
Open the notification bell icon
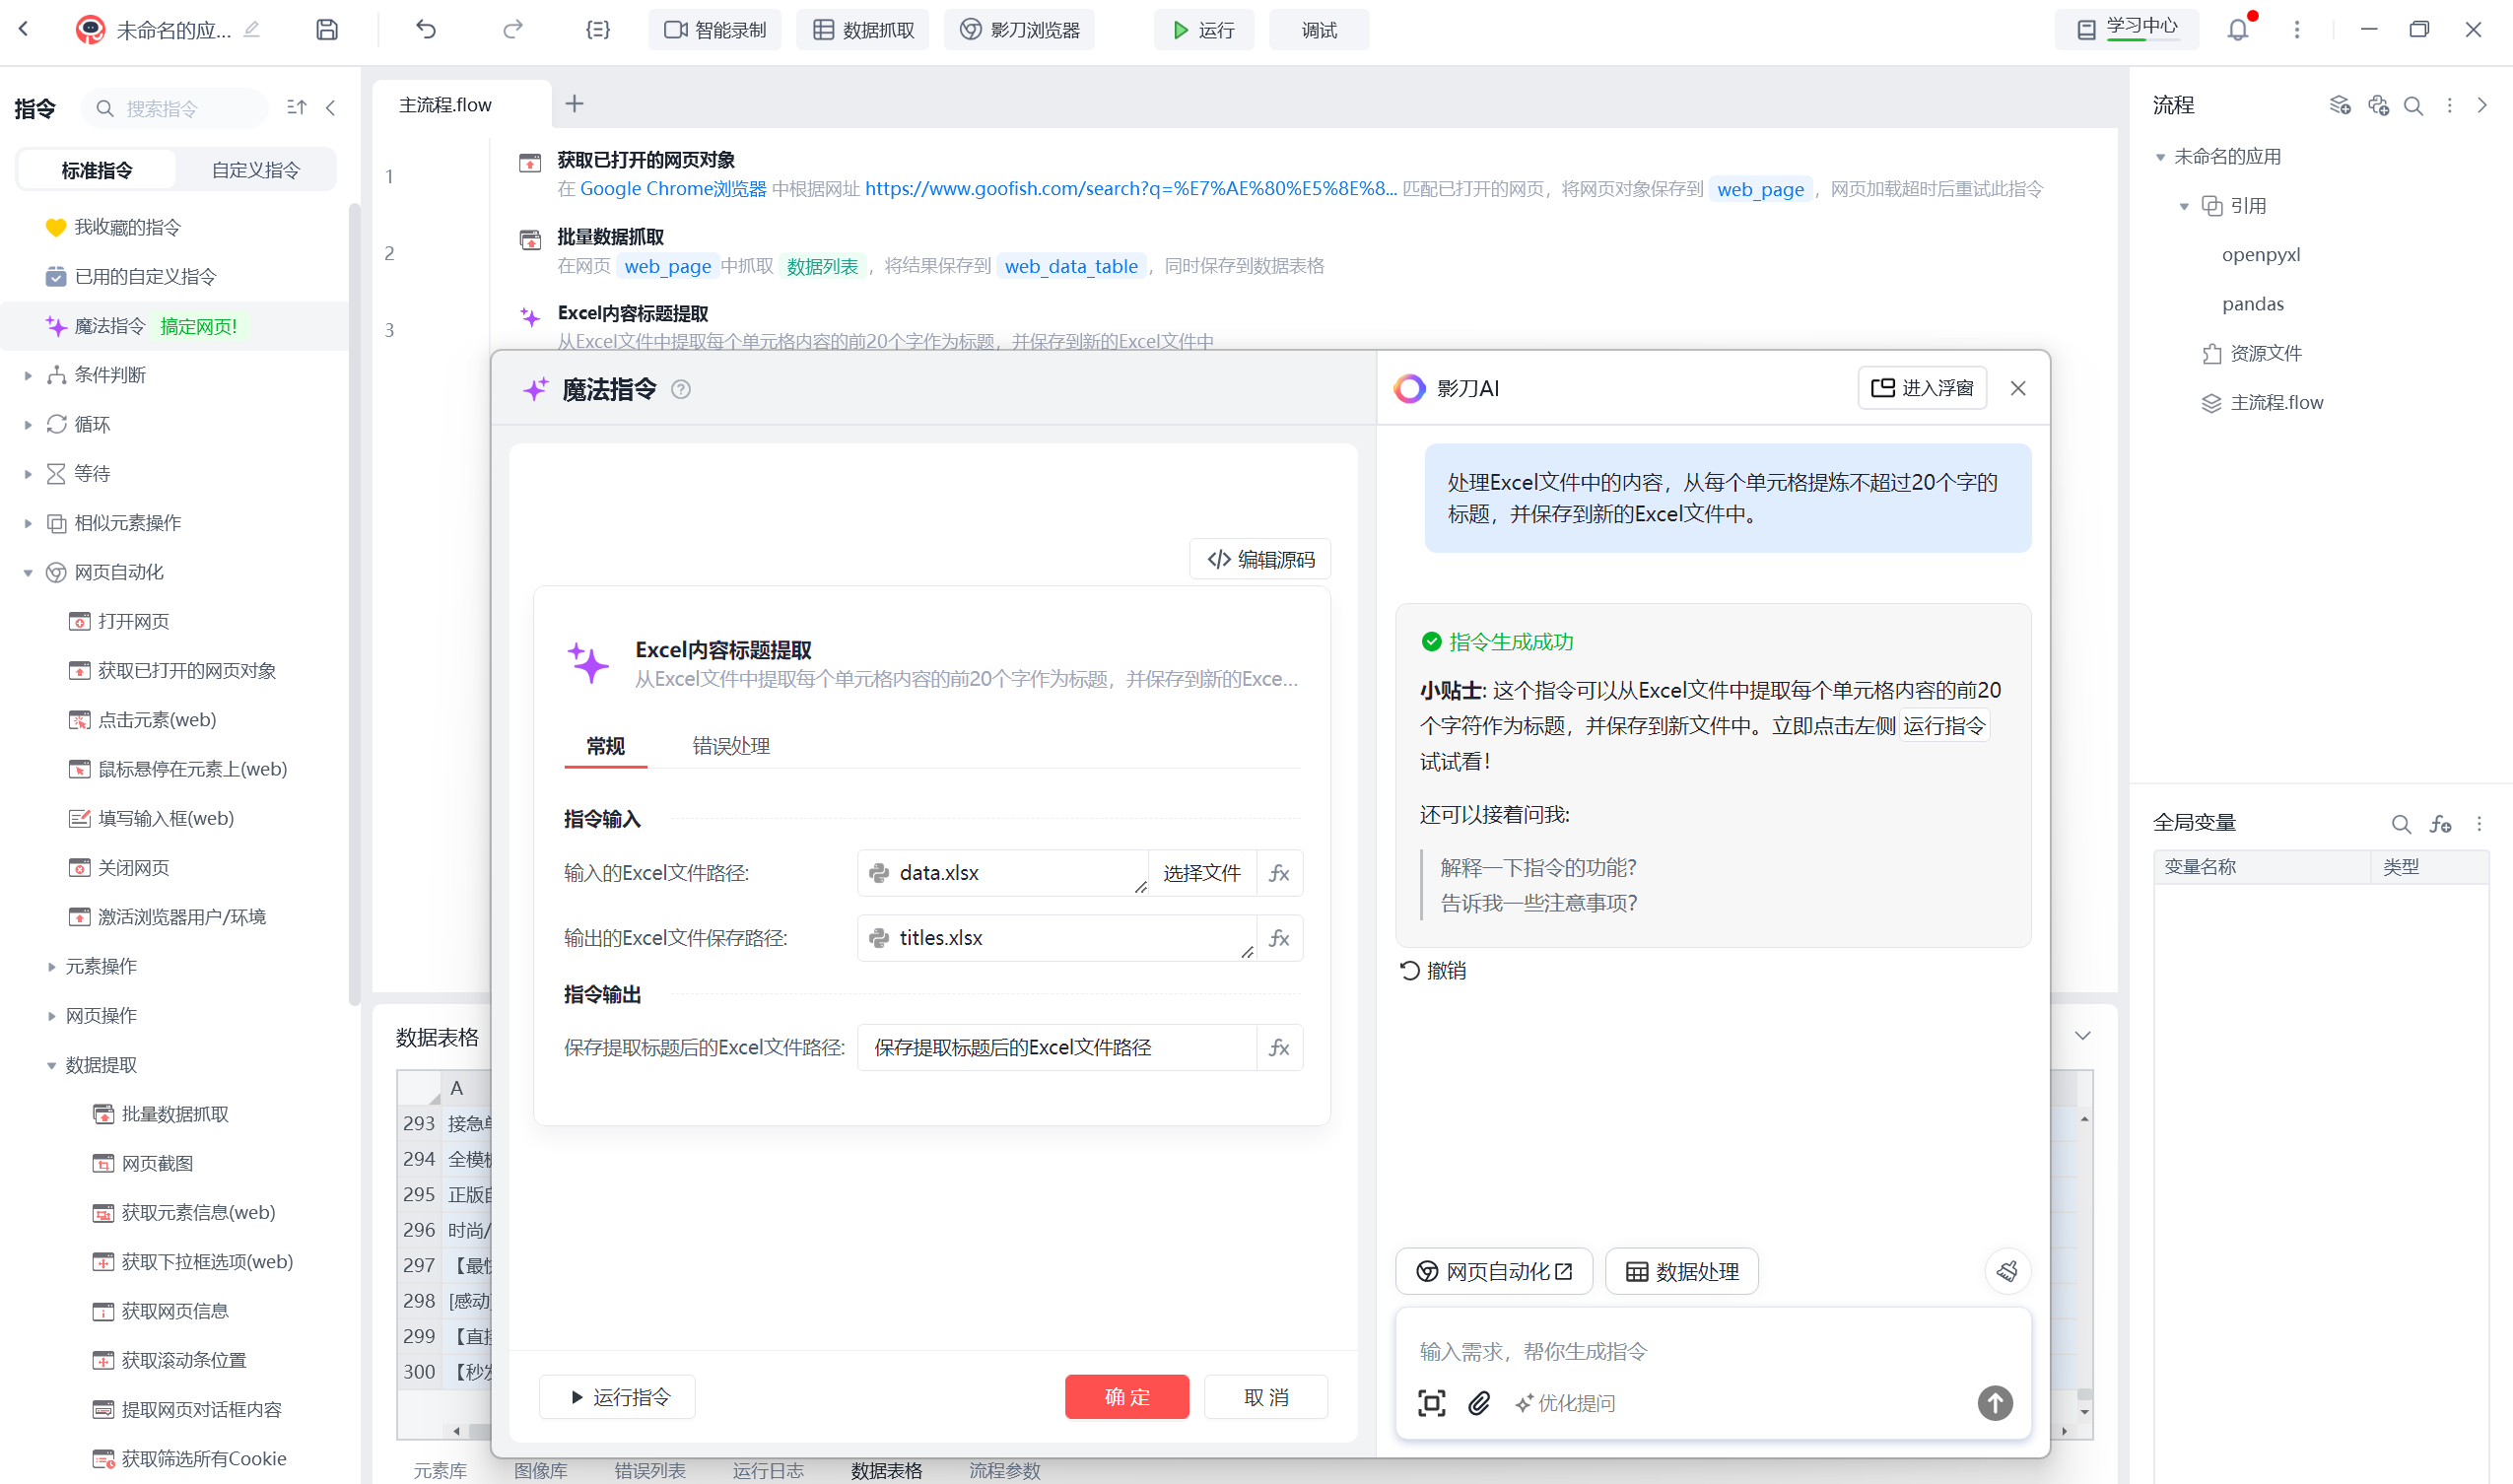click(2237, 29)
